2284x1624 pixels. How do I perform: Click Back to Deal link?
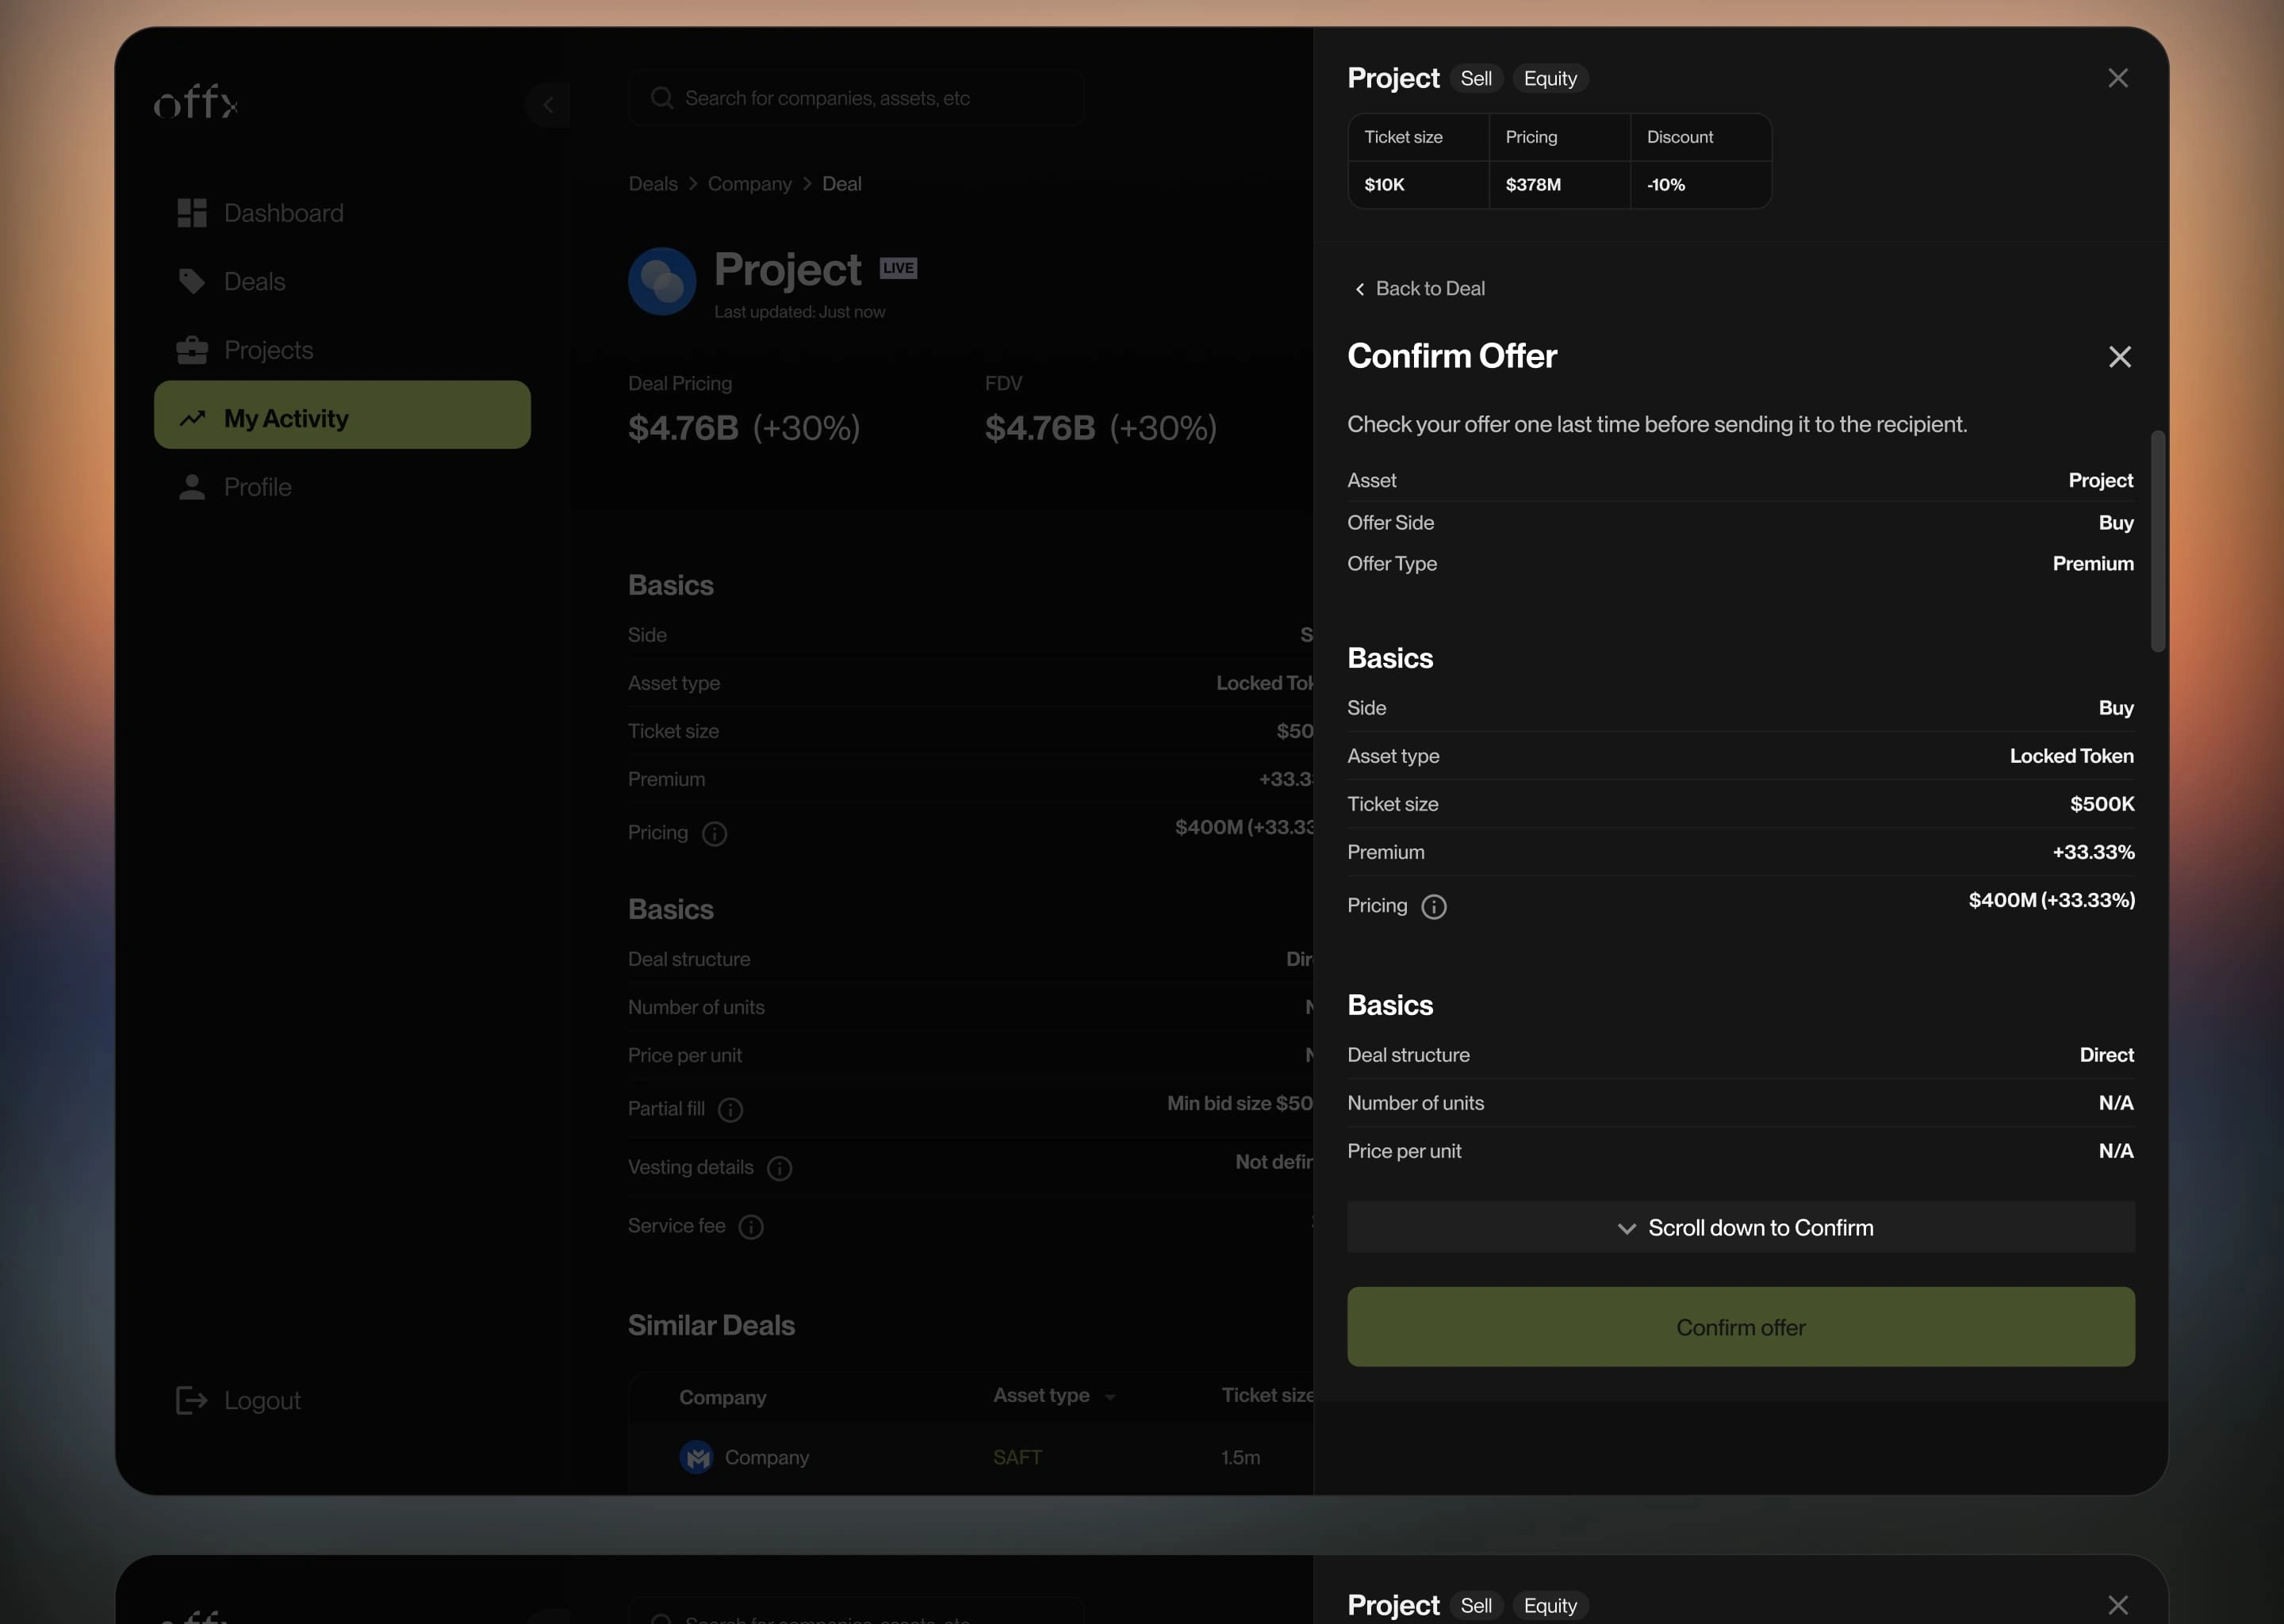(x=1418, y=286)
